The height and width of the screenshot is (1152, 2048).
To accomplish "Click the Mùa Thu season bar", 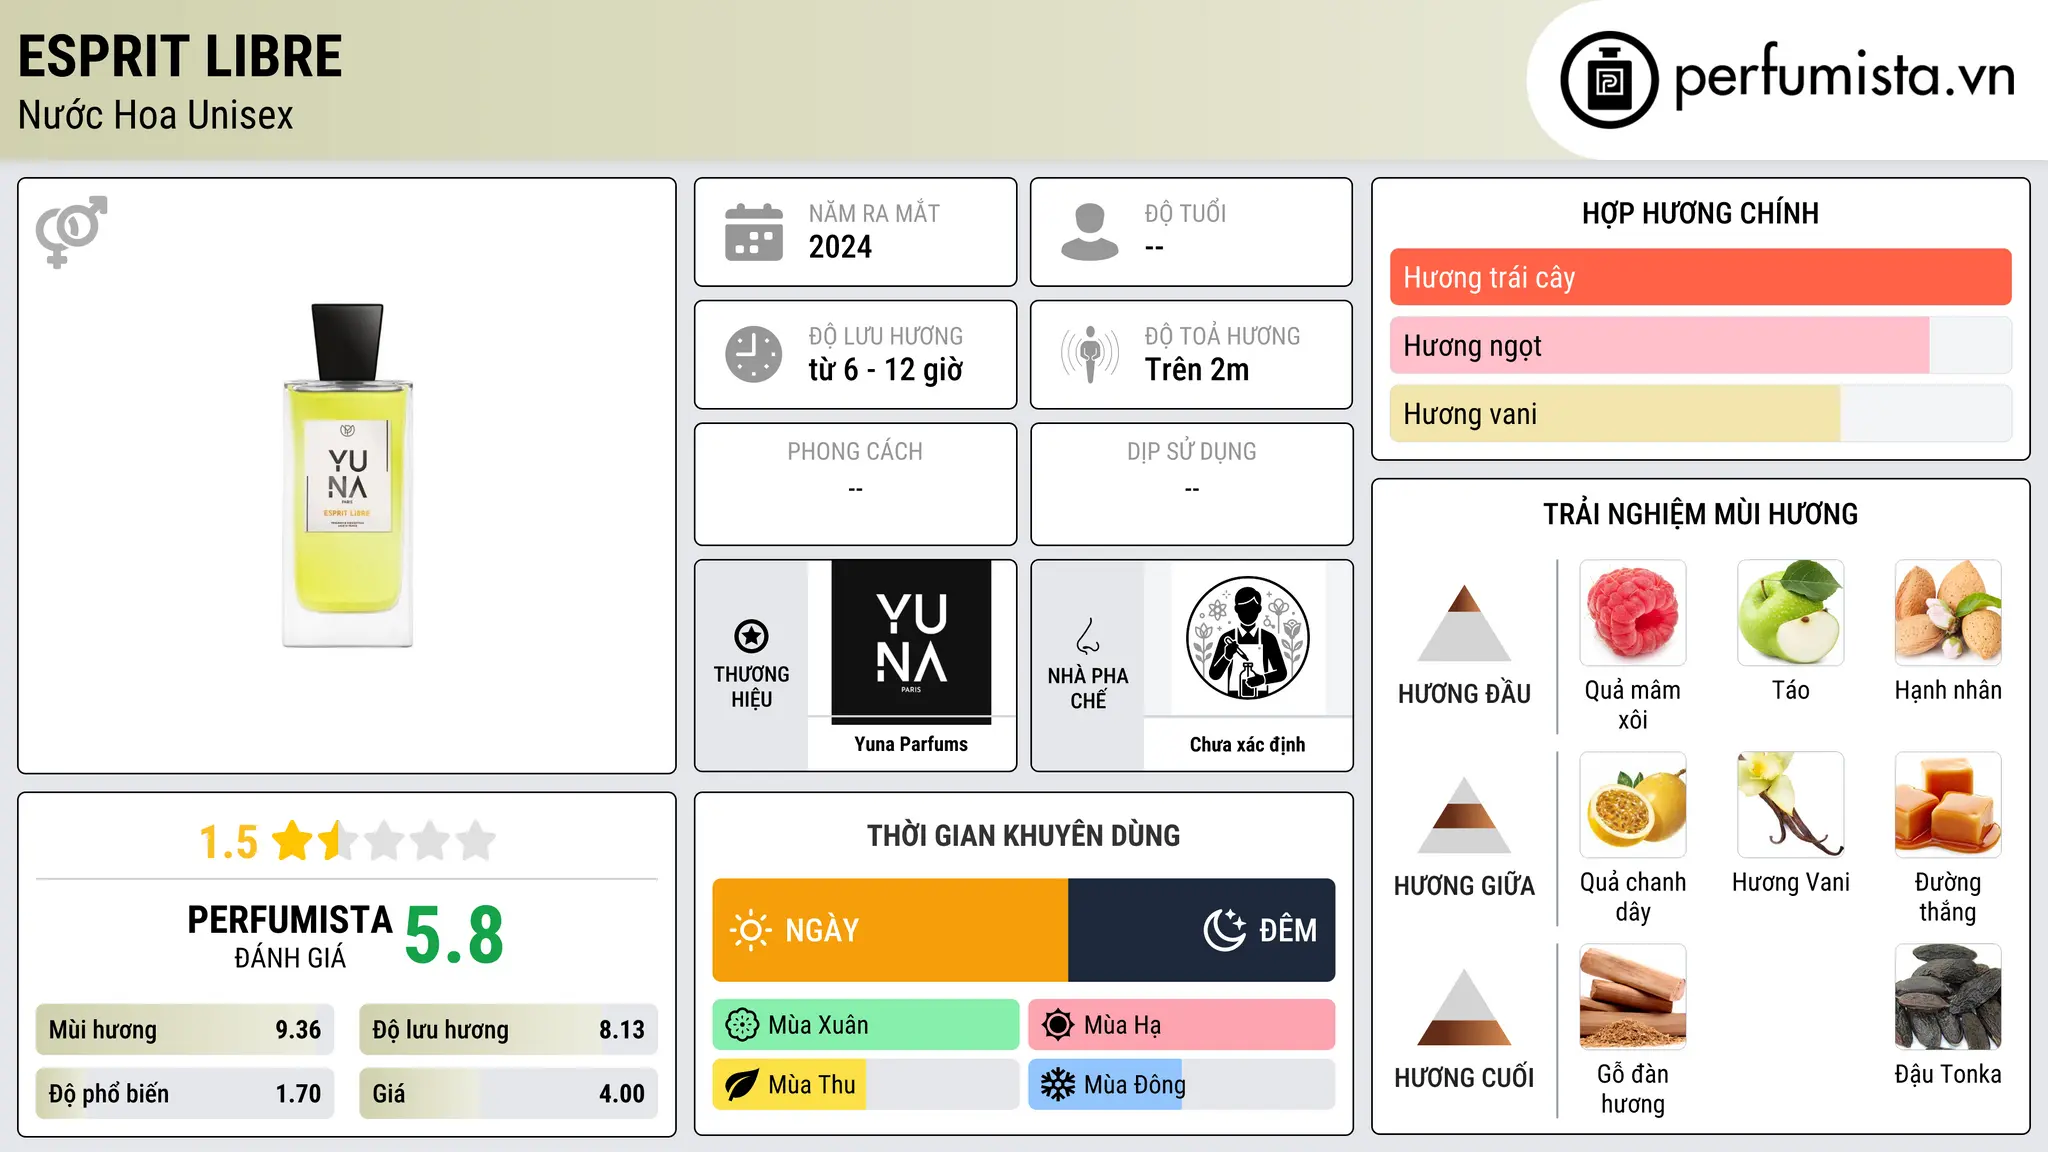I will coord(866,1085).
